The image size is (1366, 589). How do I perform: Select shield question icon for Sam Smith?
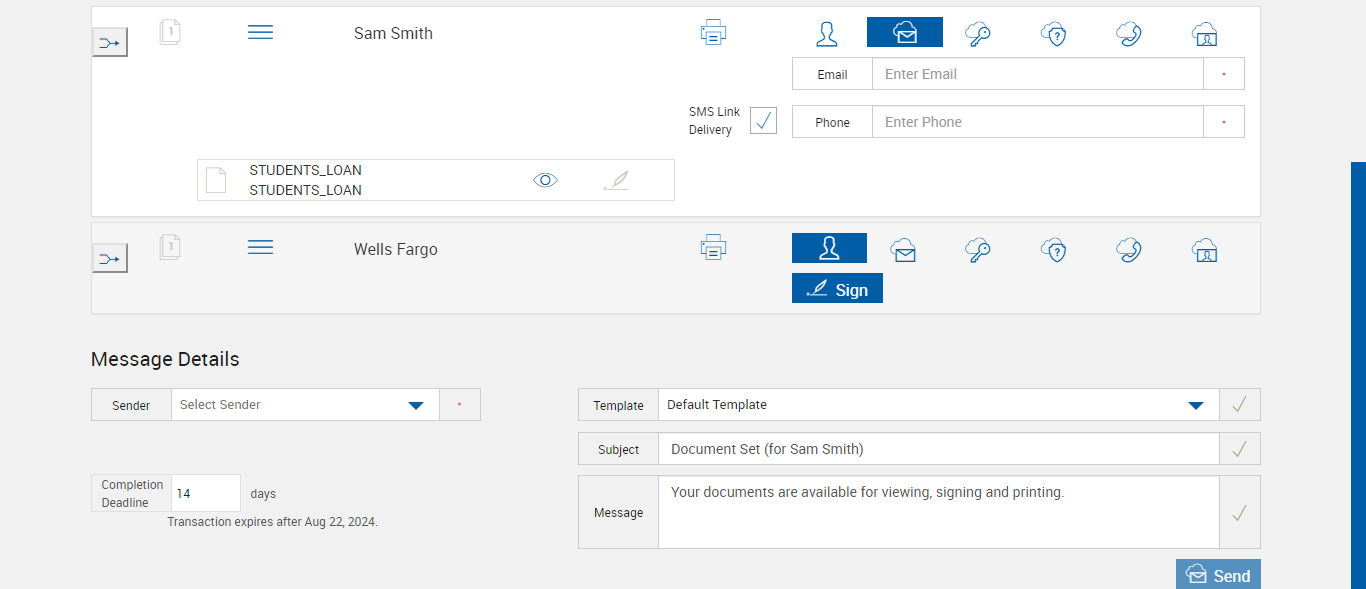click(x=1054, y=34)
